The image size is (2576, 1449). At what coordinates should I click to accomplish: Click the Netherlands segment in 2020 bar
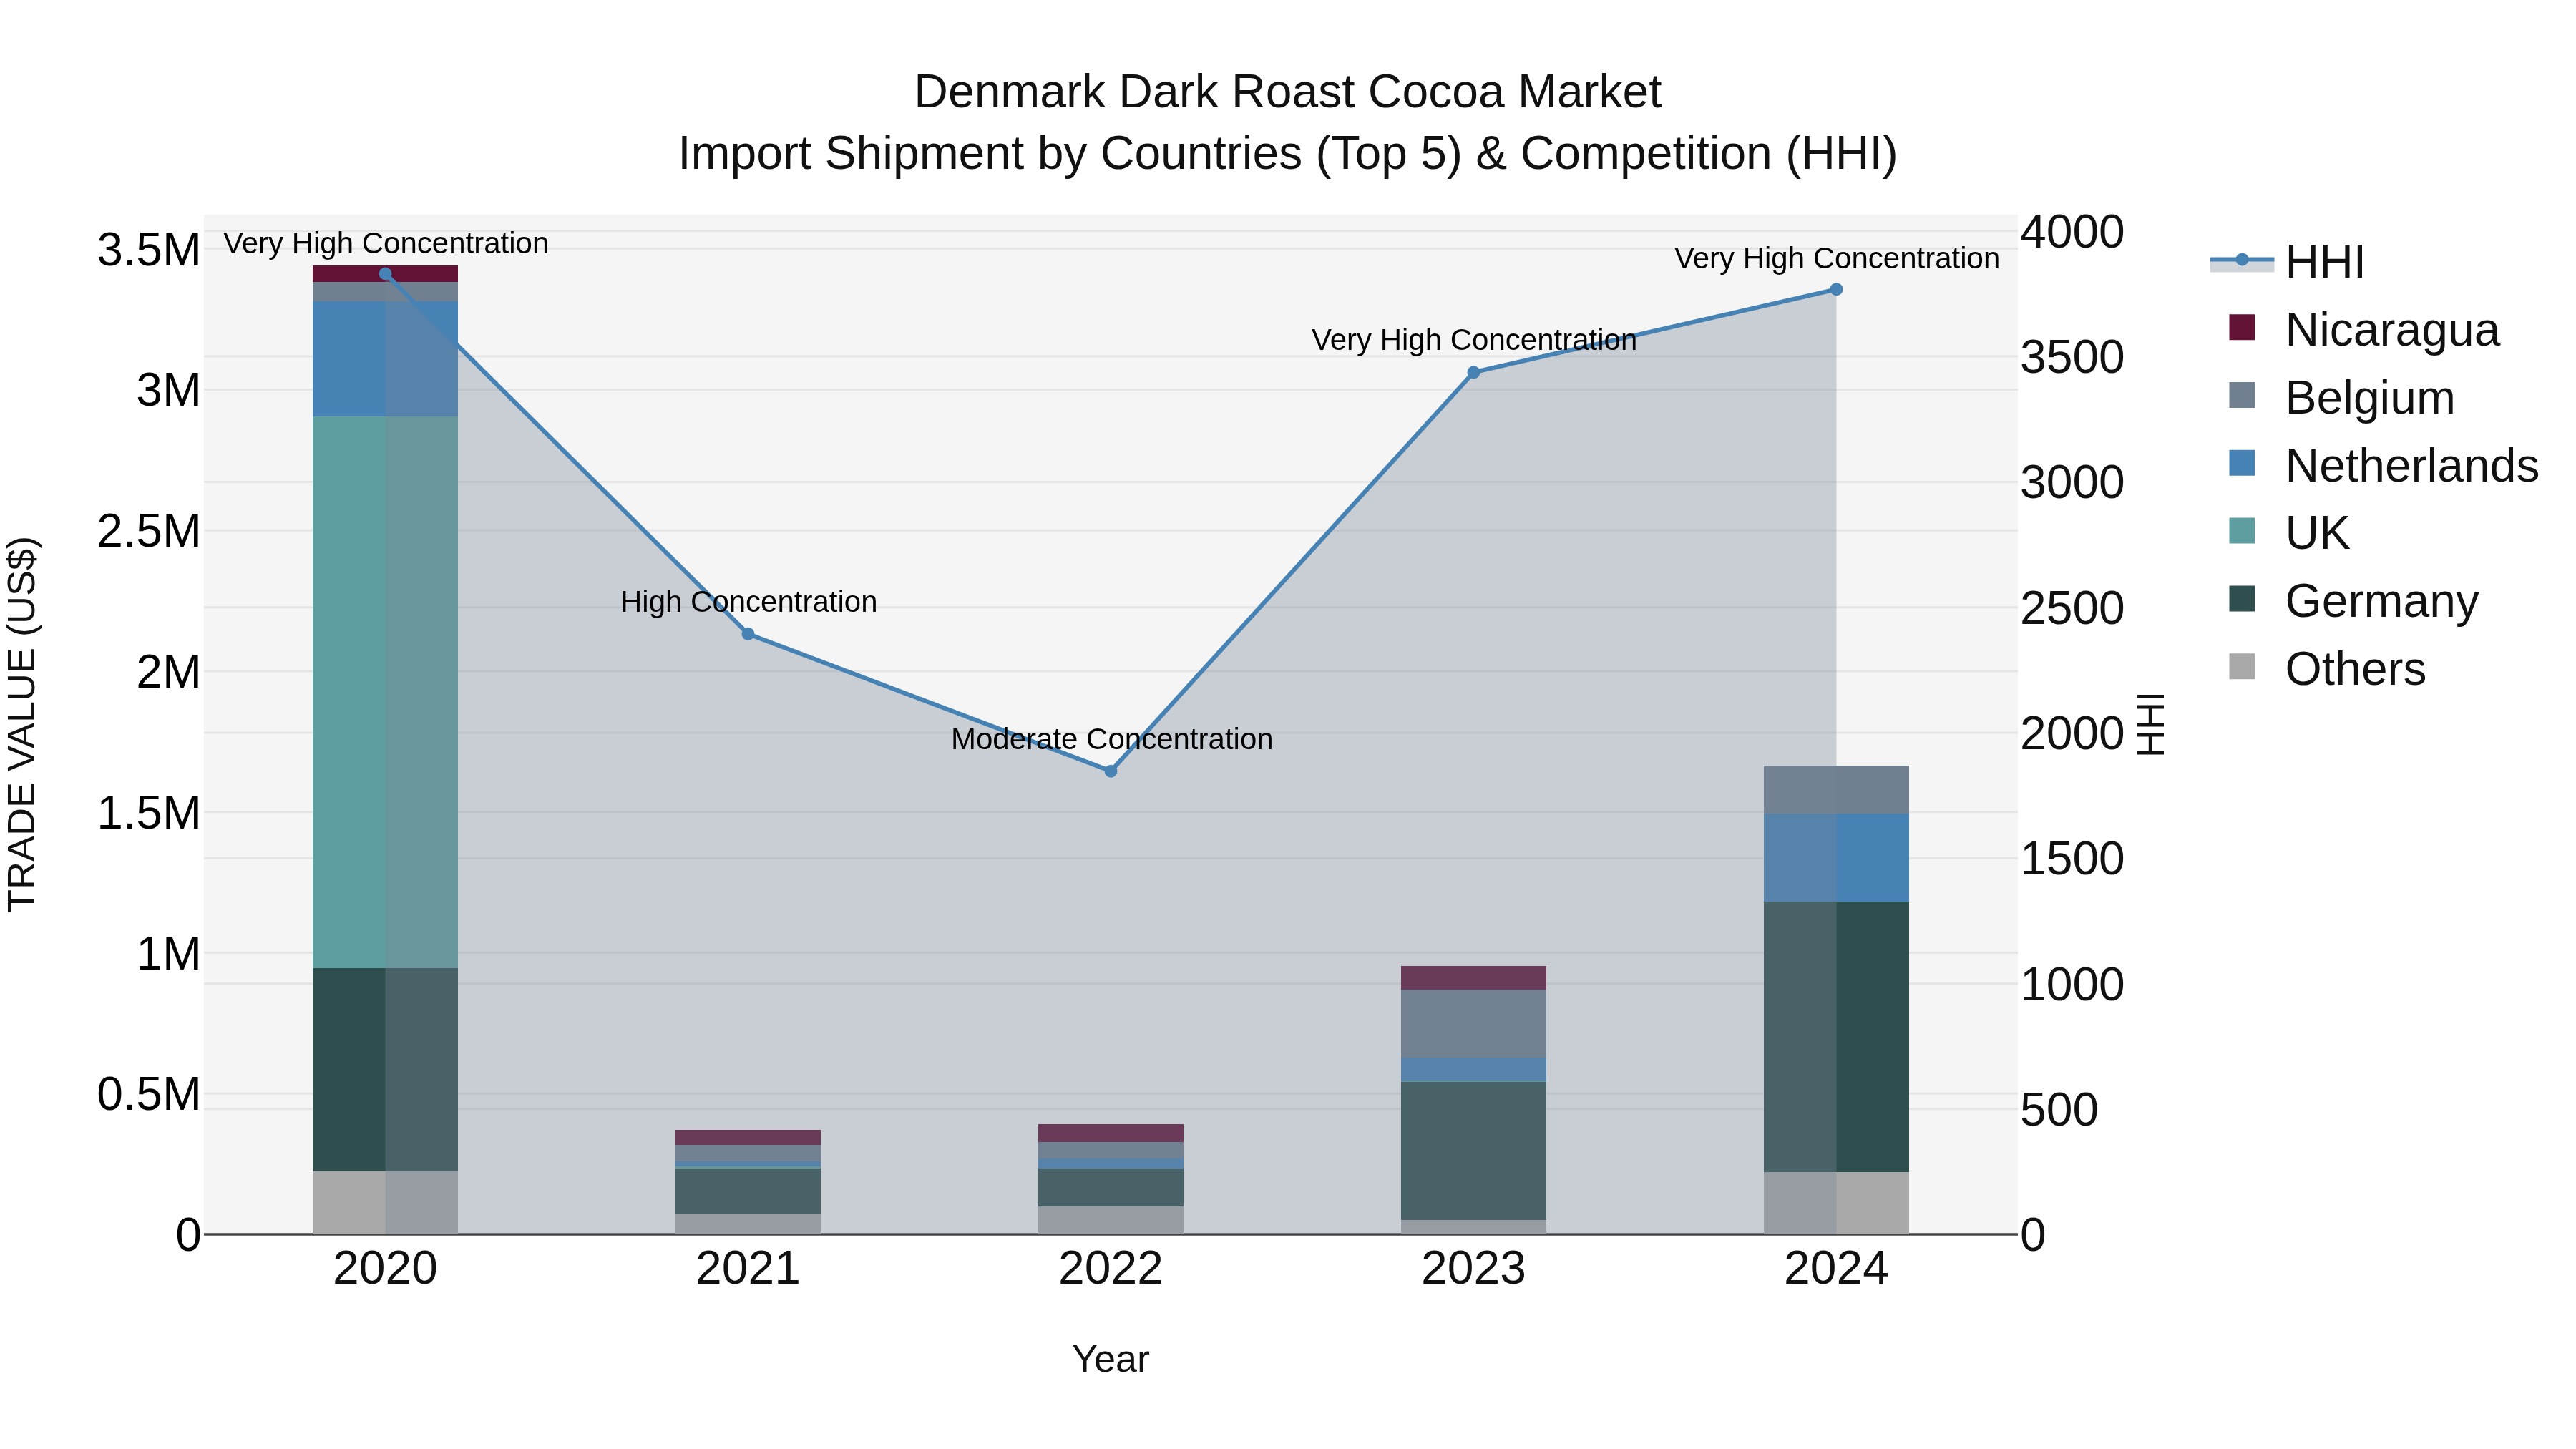(x=385, y=359)
